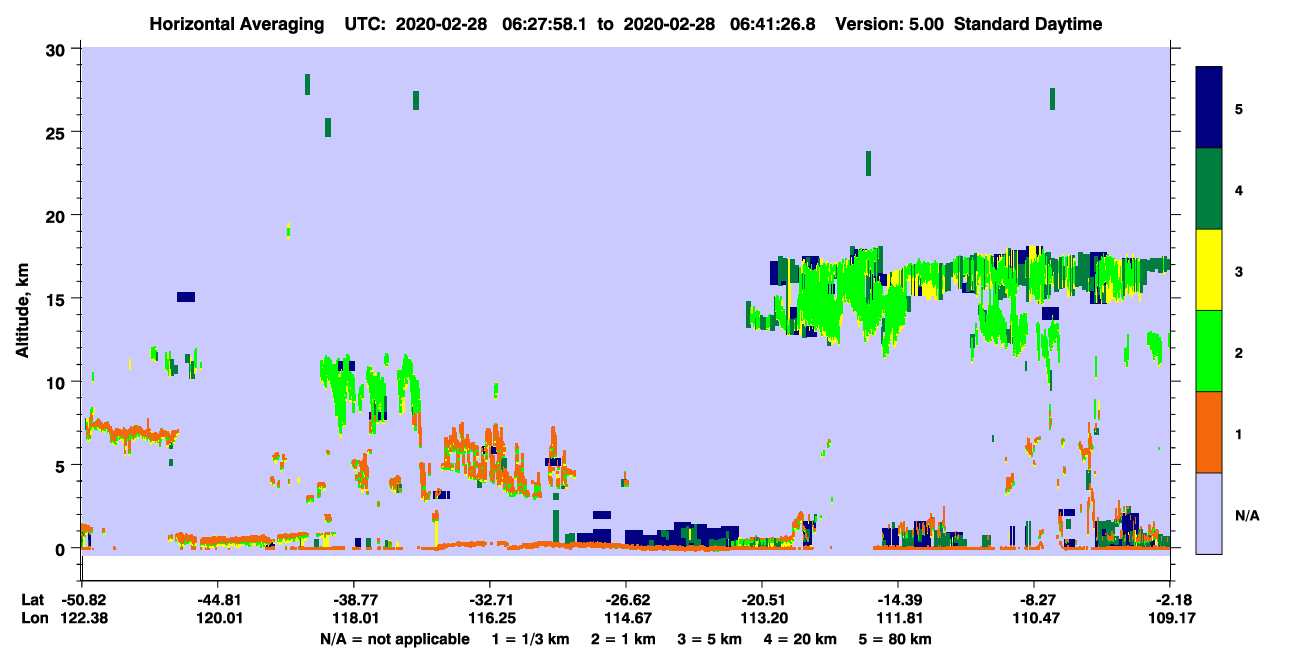Viewport: 1300px width, 667px height.
Task: Click the longitude value 109.17
Action: pyautogui.click(x=1171, y=618)
